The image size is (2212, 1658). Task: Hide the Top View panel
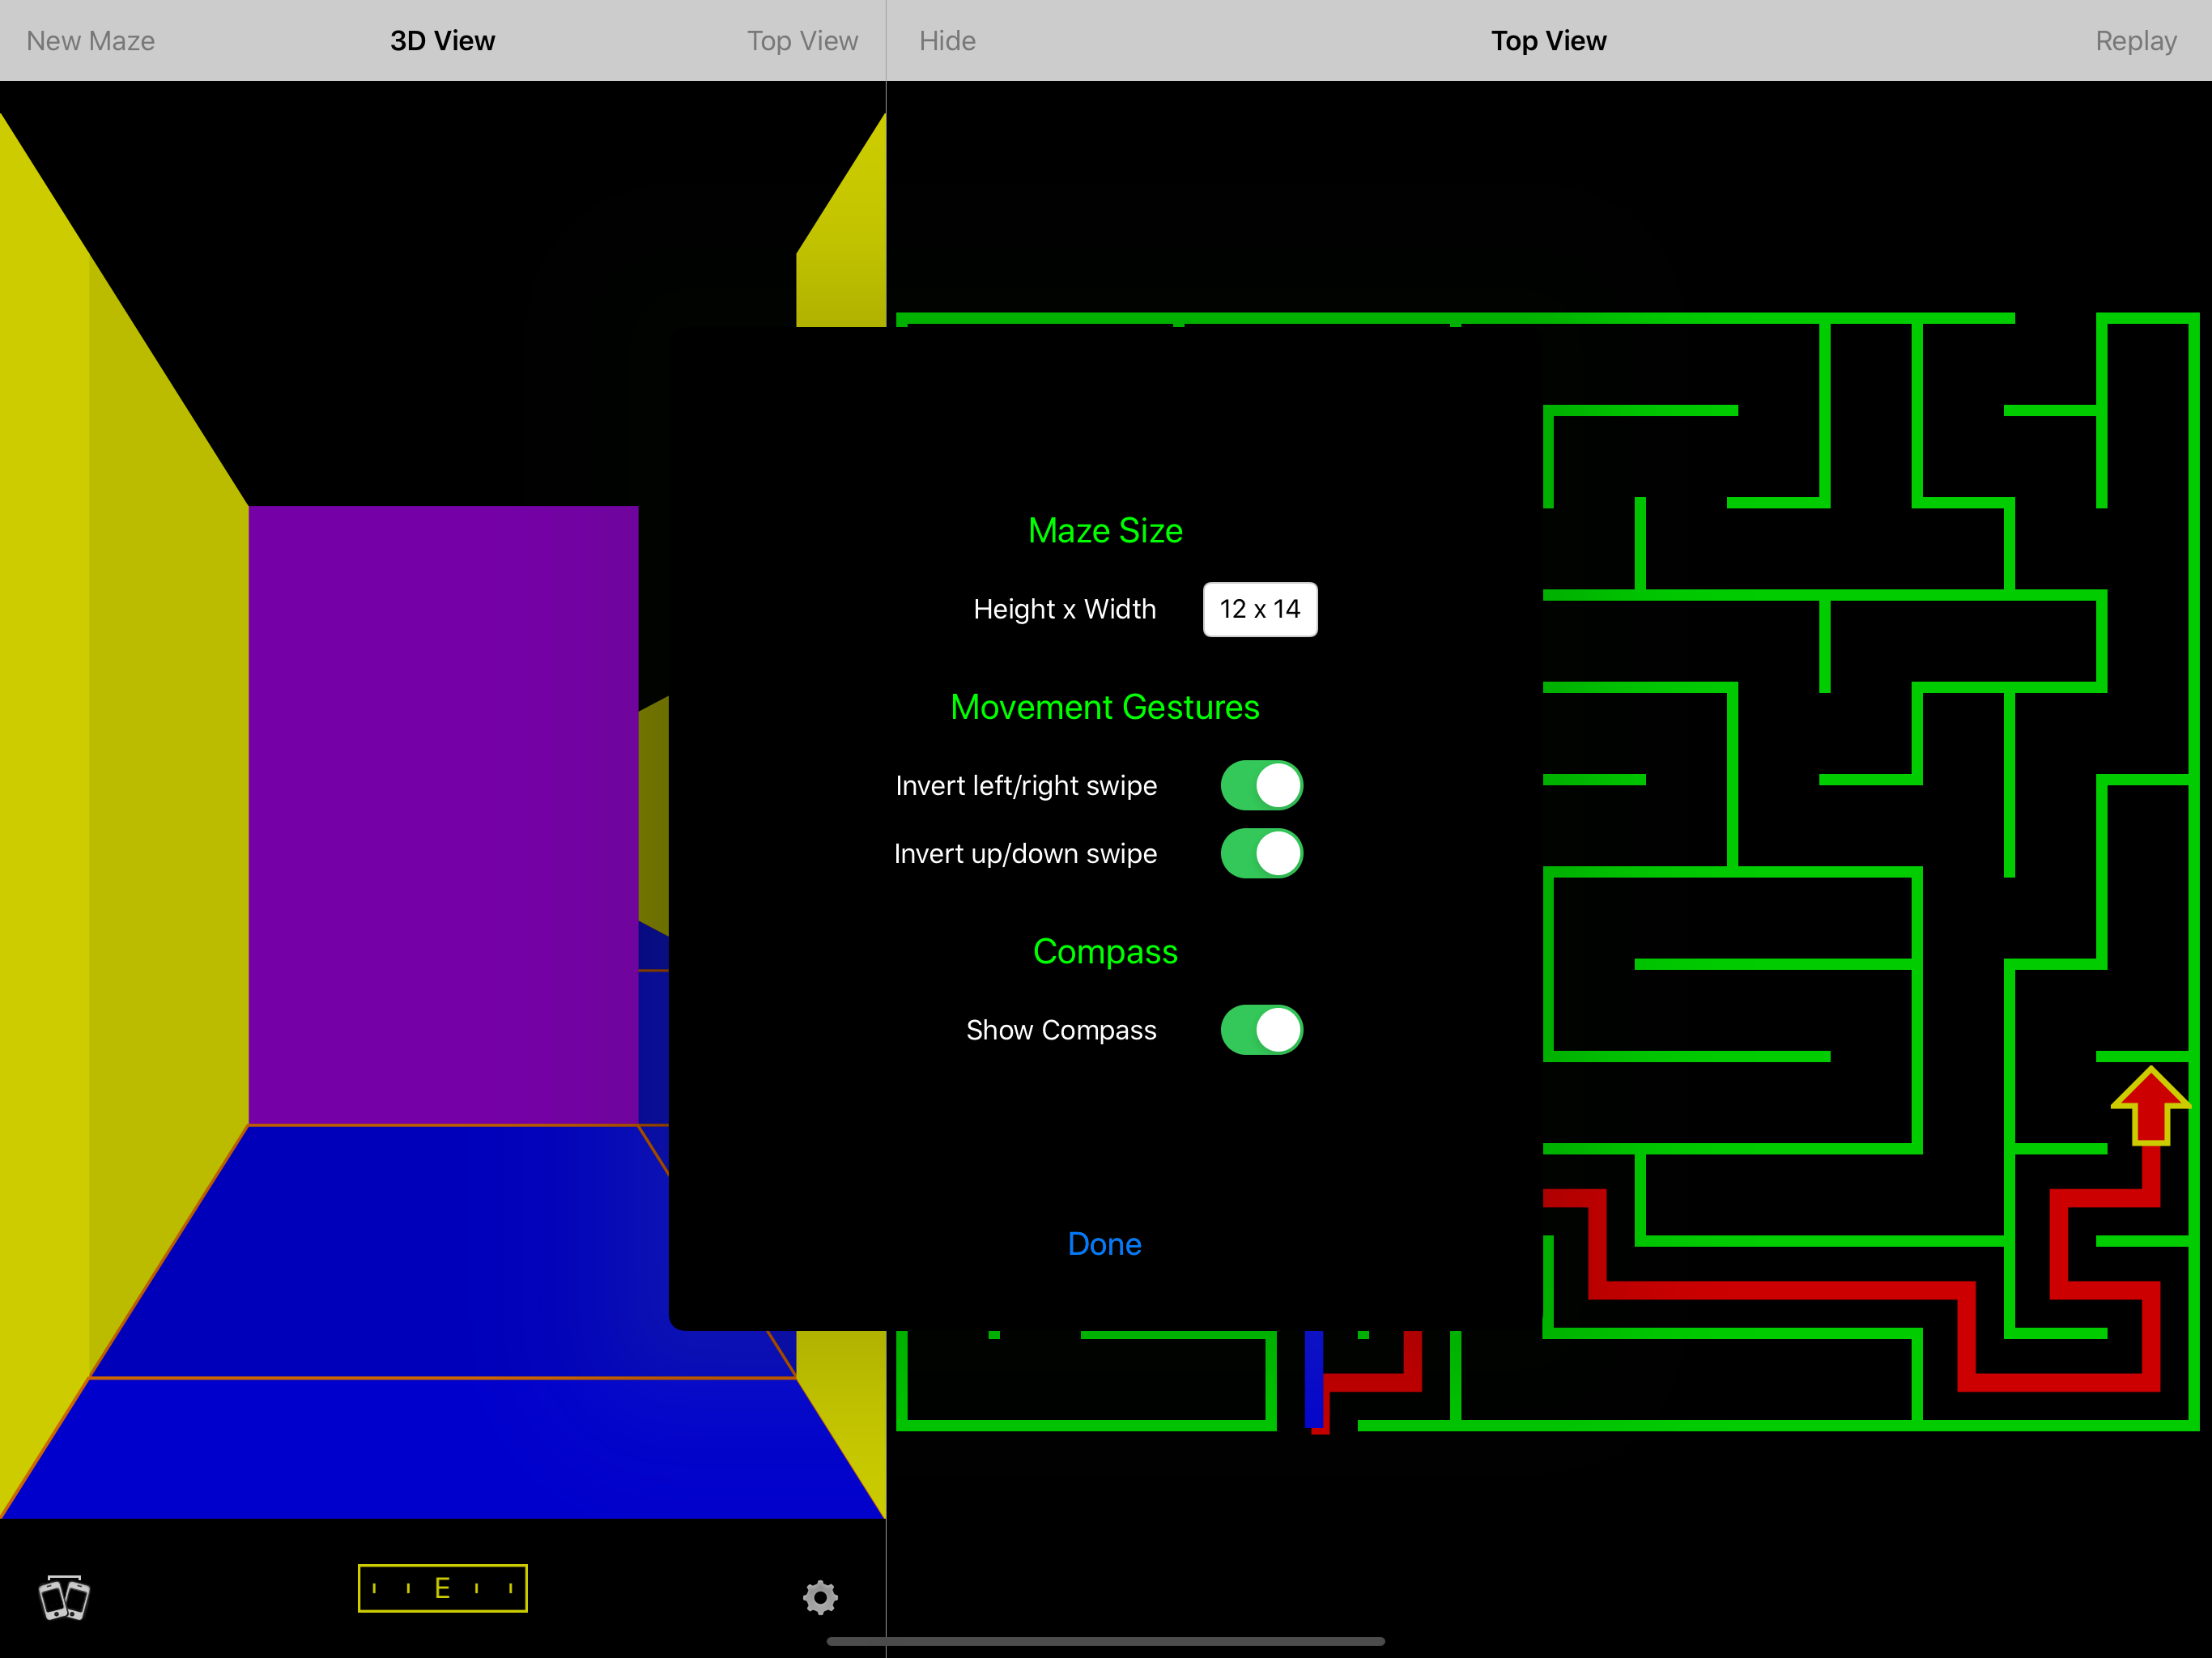pos(947,41)
